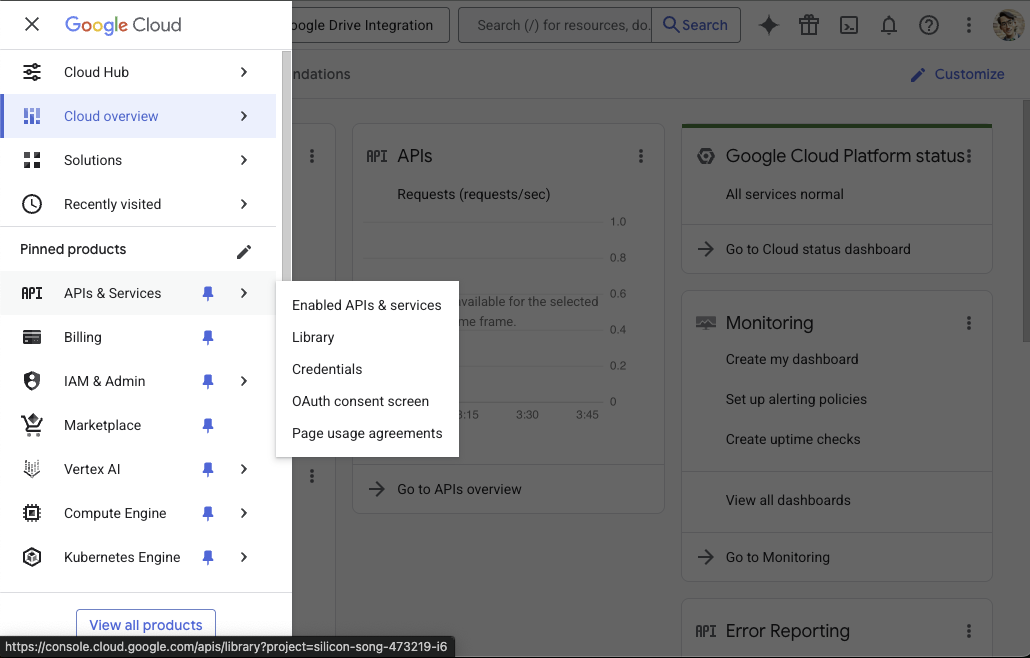Unpin Marketplace
The image size is (1030, 658).
tap(208, 426)
